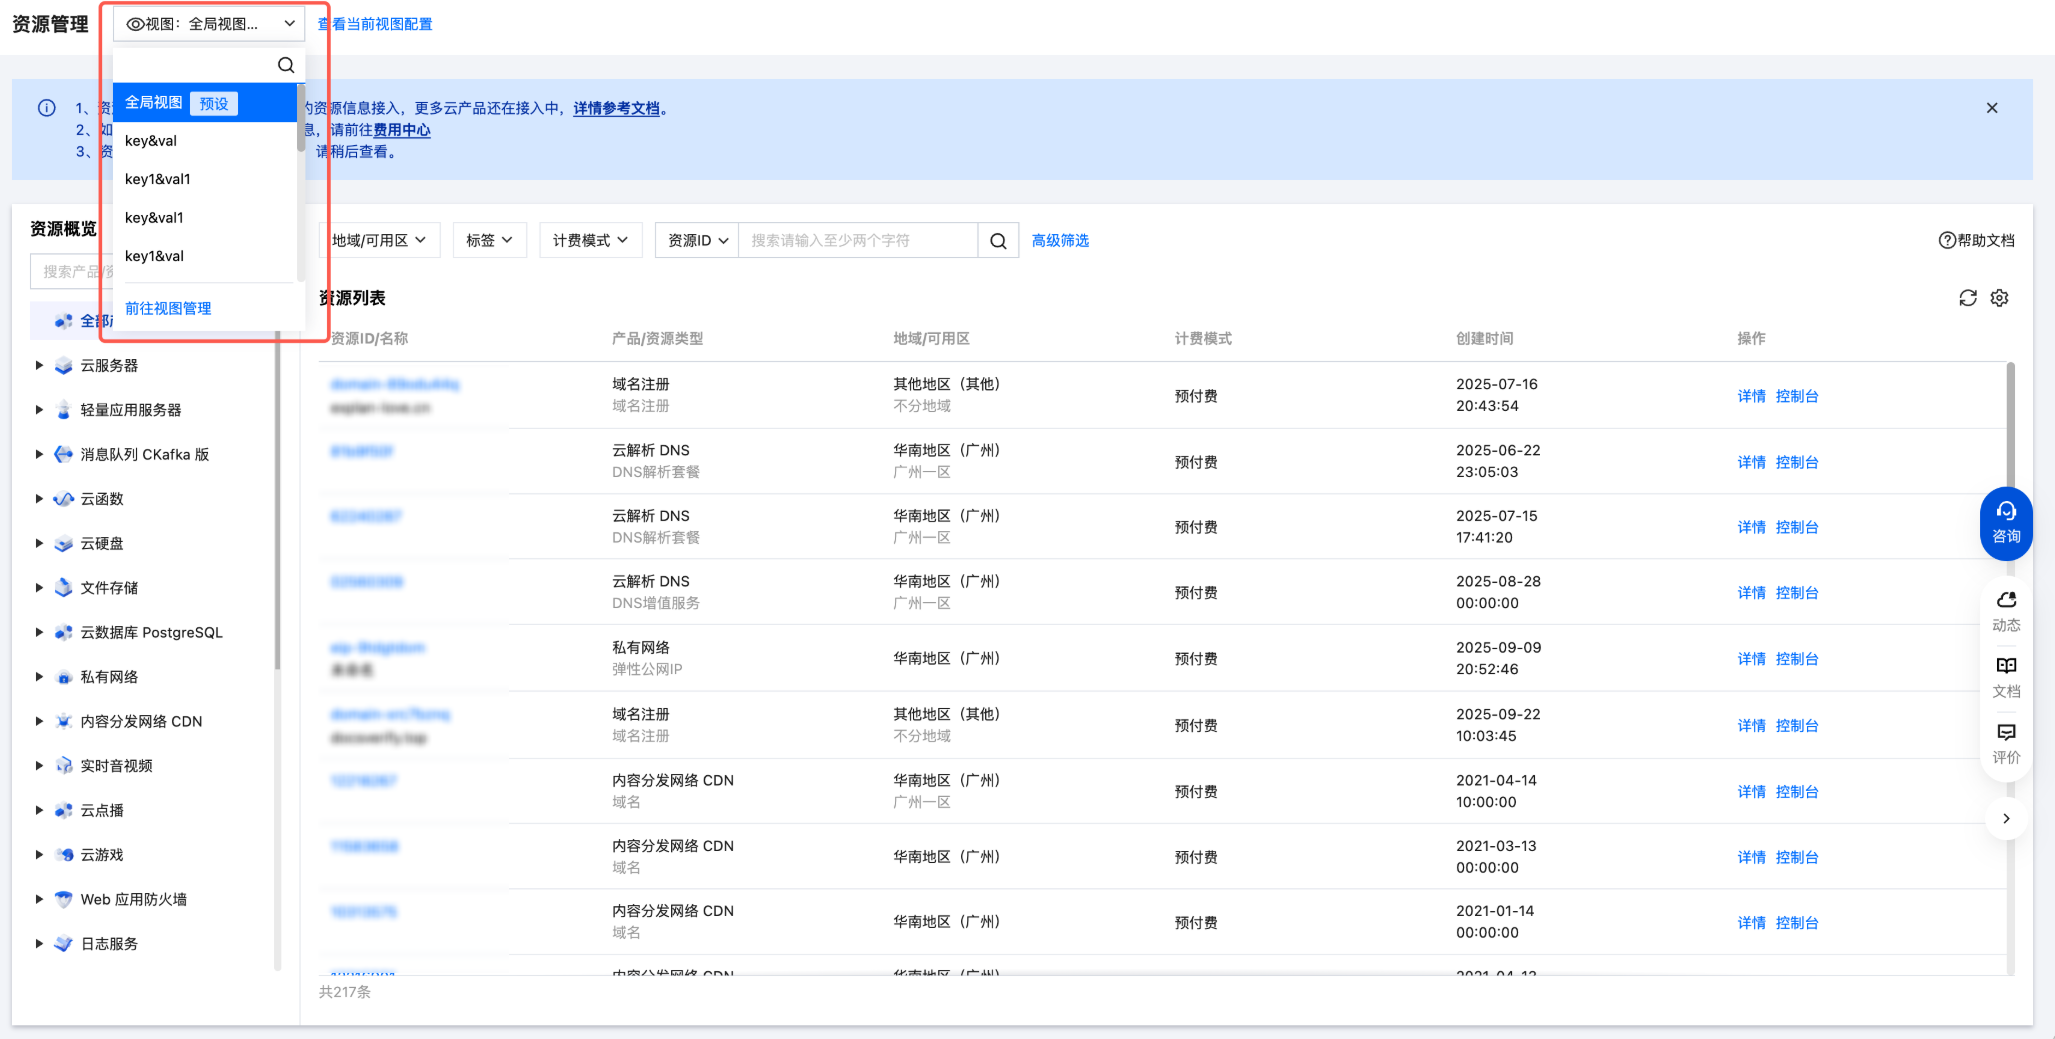This screenshot has height=1039, width=2055.
Task: Open the 咨询 customer support bubble
Action: pos(2005,523)
